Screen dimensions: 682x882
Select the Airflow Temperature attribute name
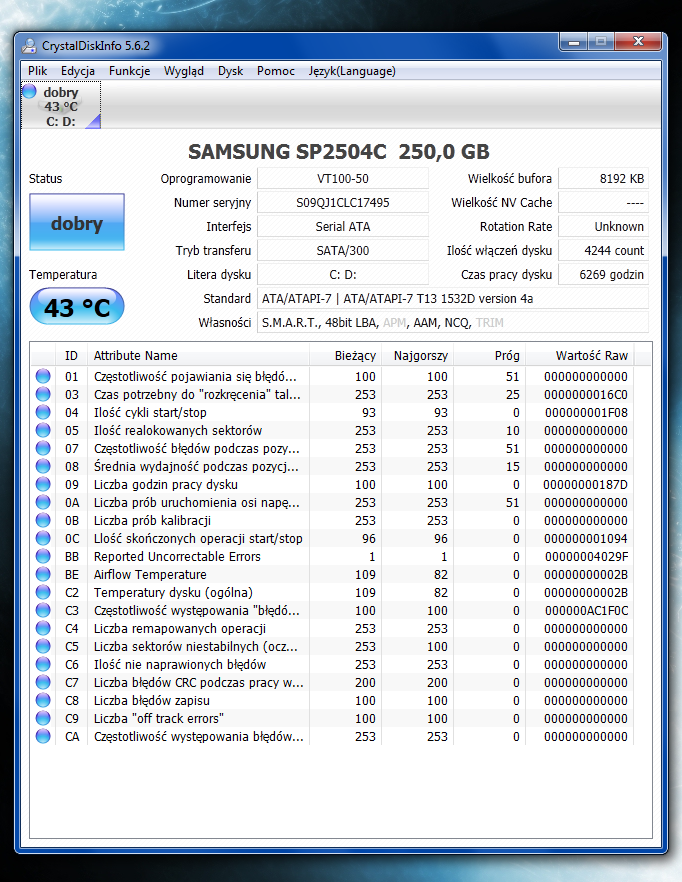click(x=150, y=574)
